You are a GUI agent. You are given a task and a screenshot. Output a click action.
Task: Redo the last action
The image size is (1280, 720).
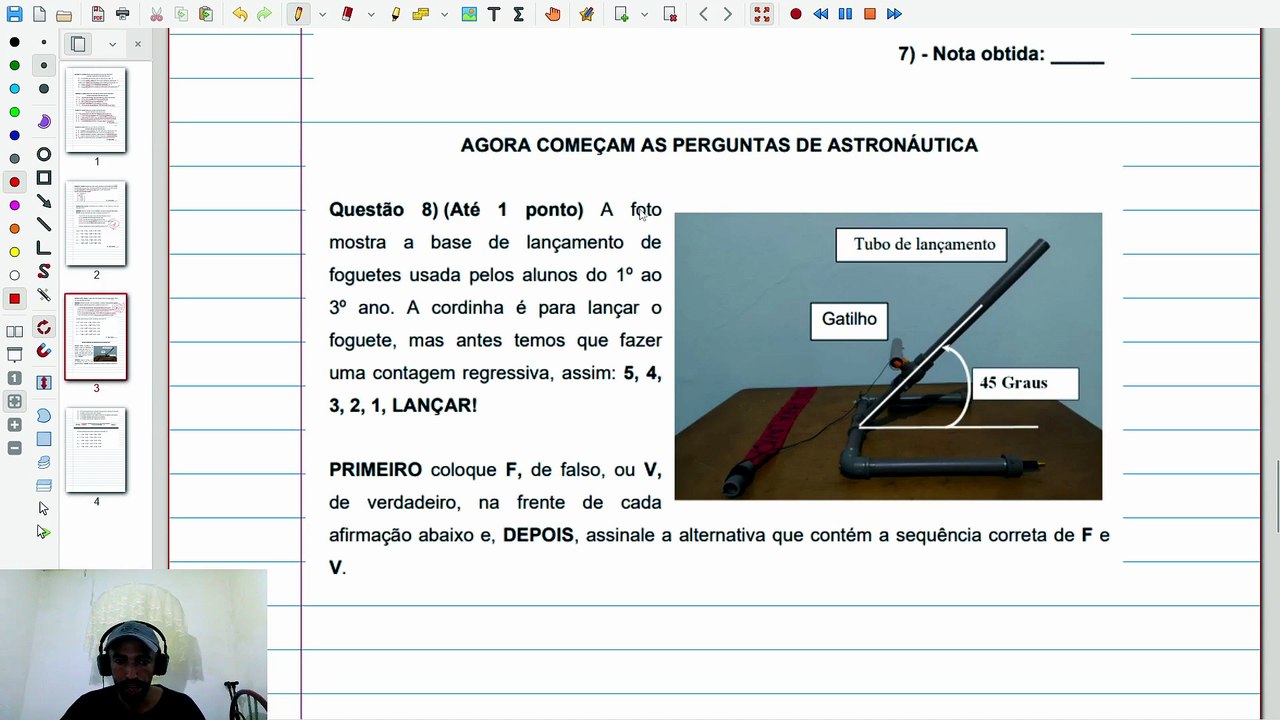pyautogui.click(x=264, y=14)
